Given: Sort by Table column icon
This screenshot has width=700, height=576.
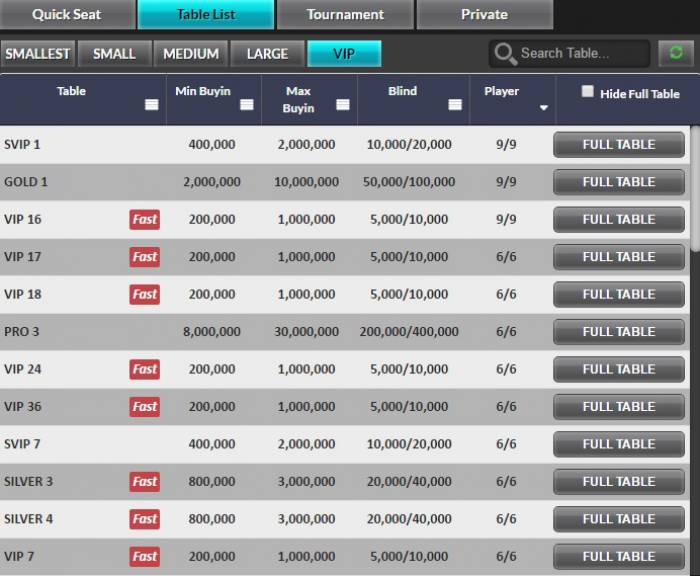Looking at the screenshot, I should (x=152, y=104).
